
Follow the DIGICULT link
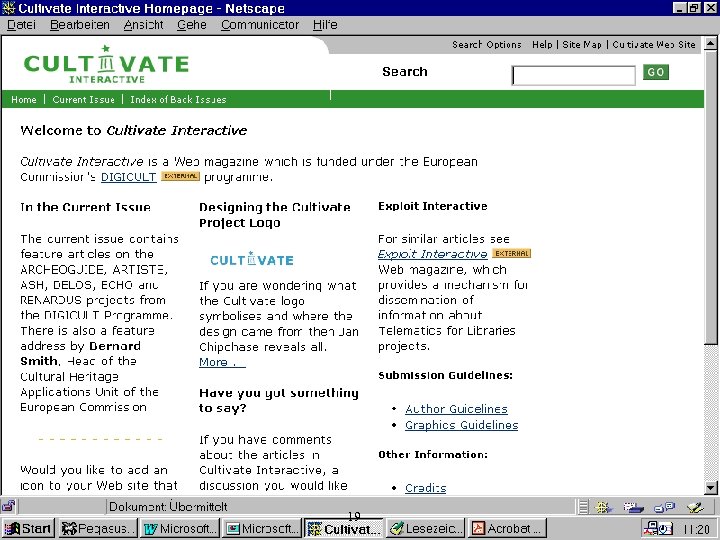tap(129, 177)
